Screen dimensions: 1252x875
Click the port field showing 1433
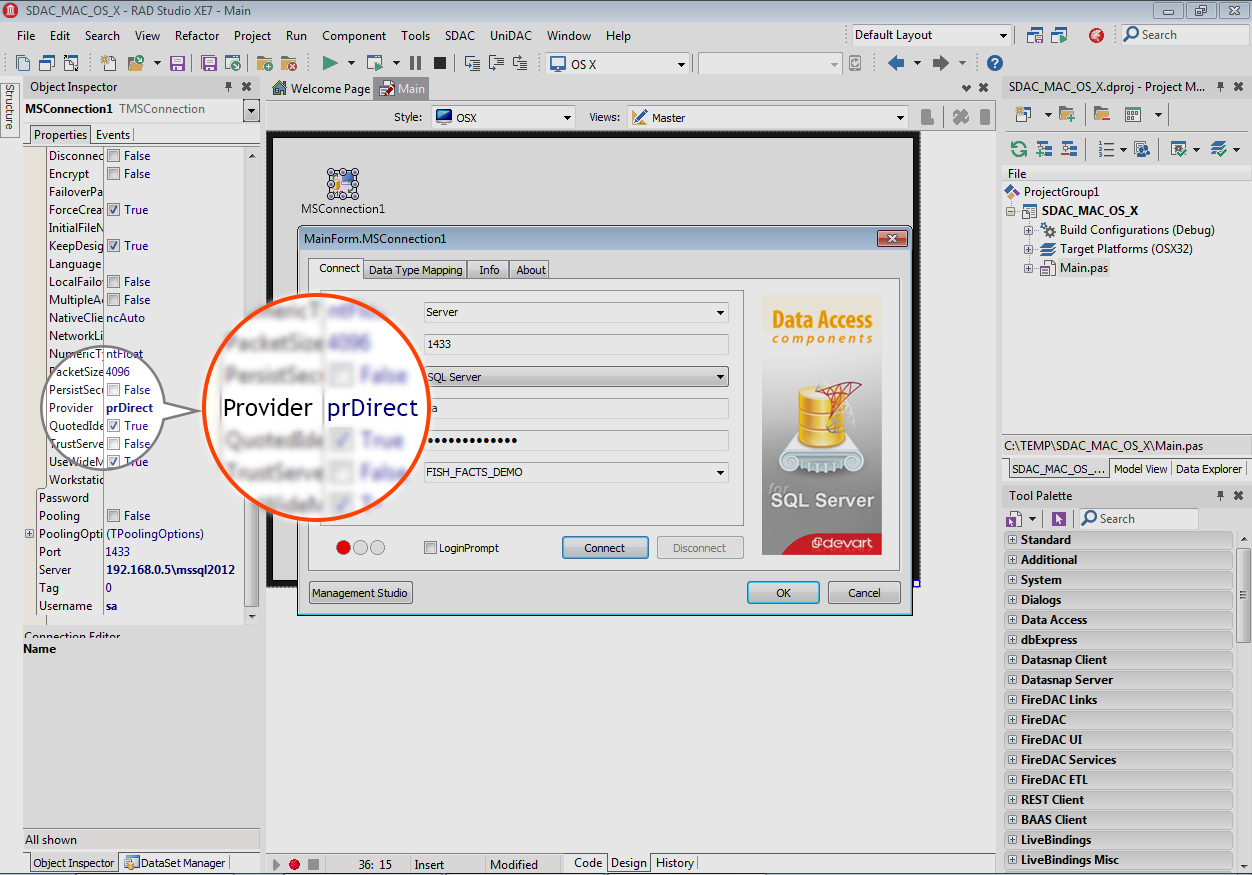coord(576,344)
